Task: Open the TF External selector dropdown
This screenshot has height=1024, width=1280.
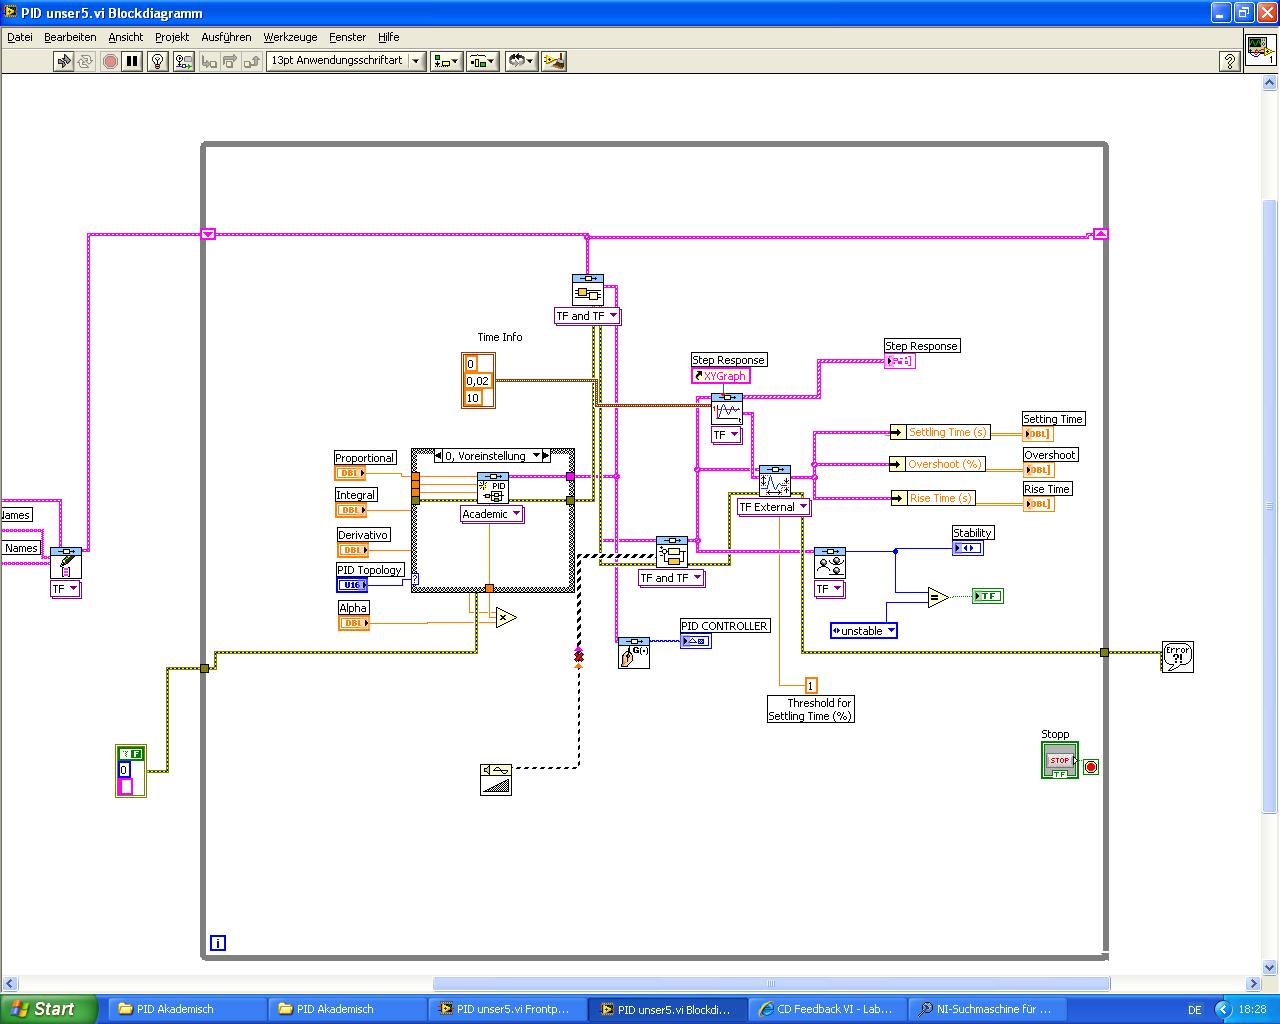Action: tap(773, 507)
